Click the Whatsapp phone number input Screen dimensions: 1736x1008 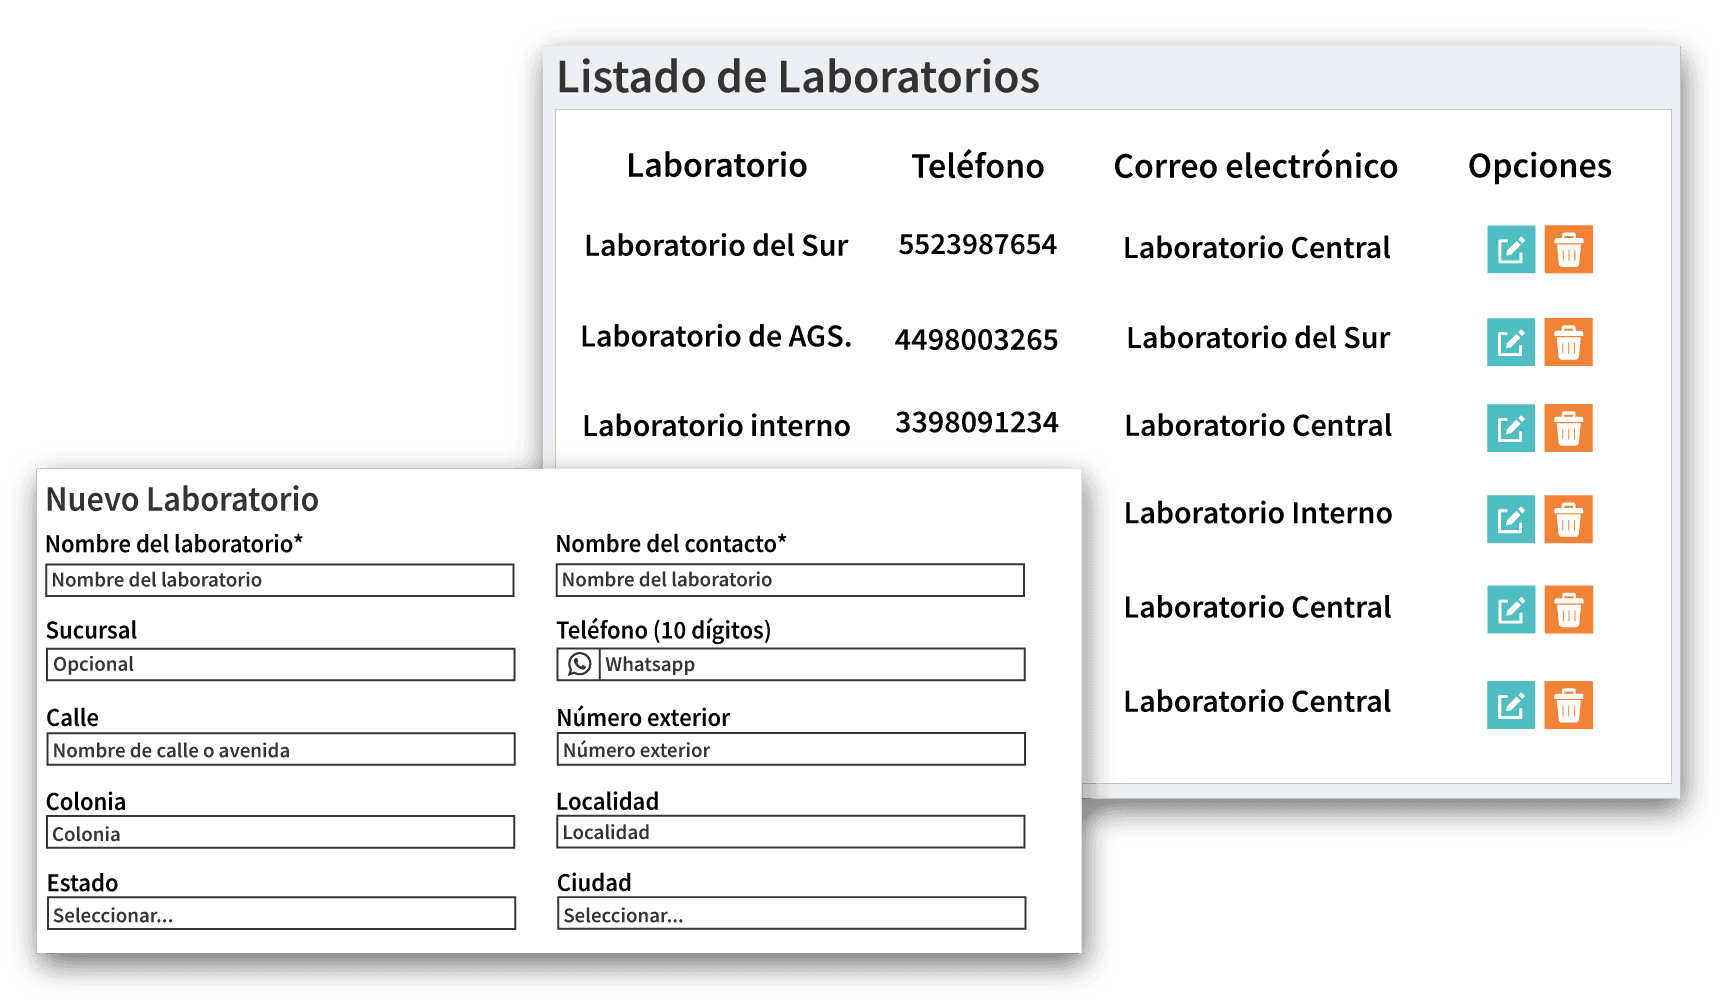[x=811, y=665]
